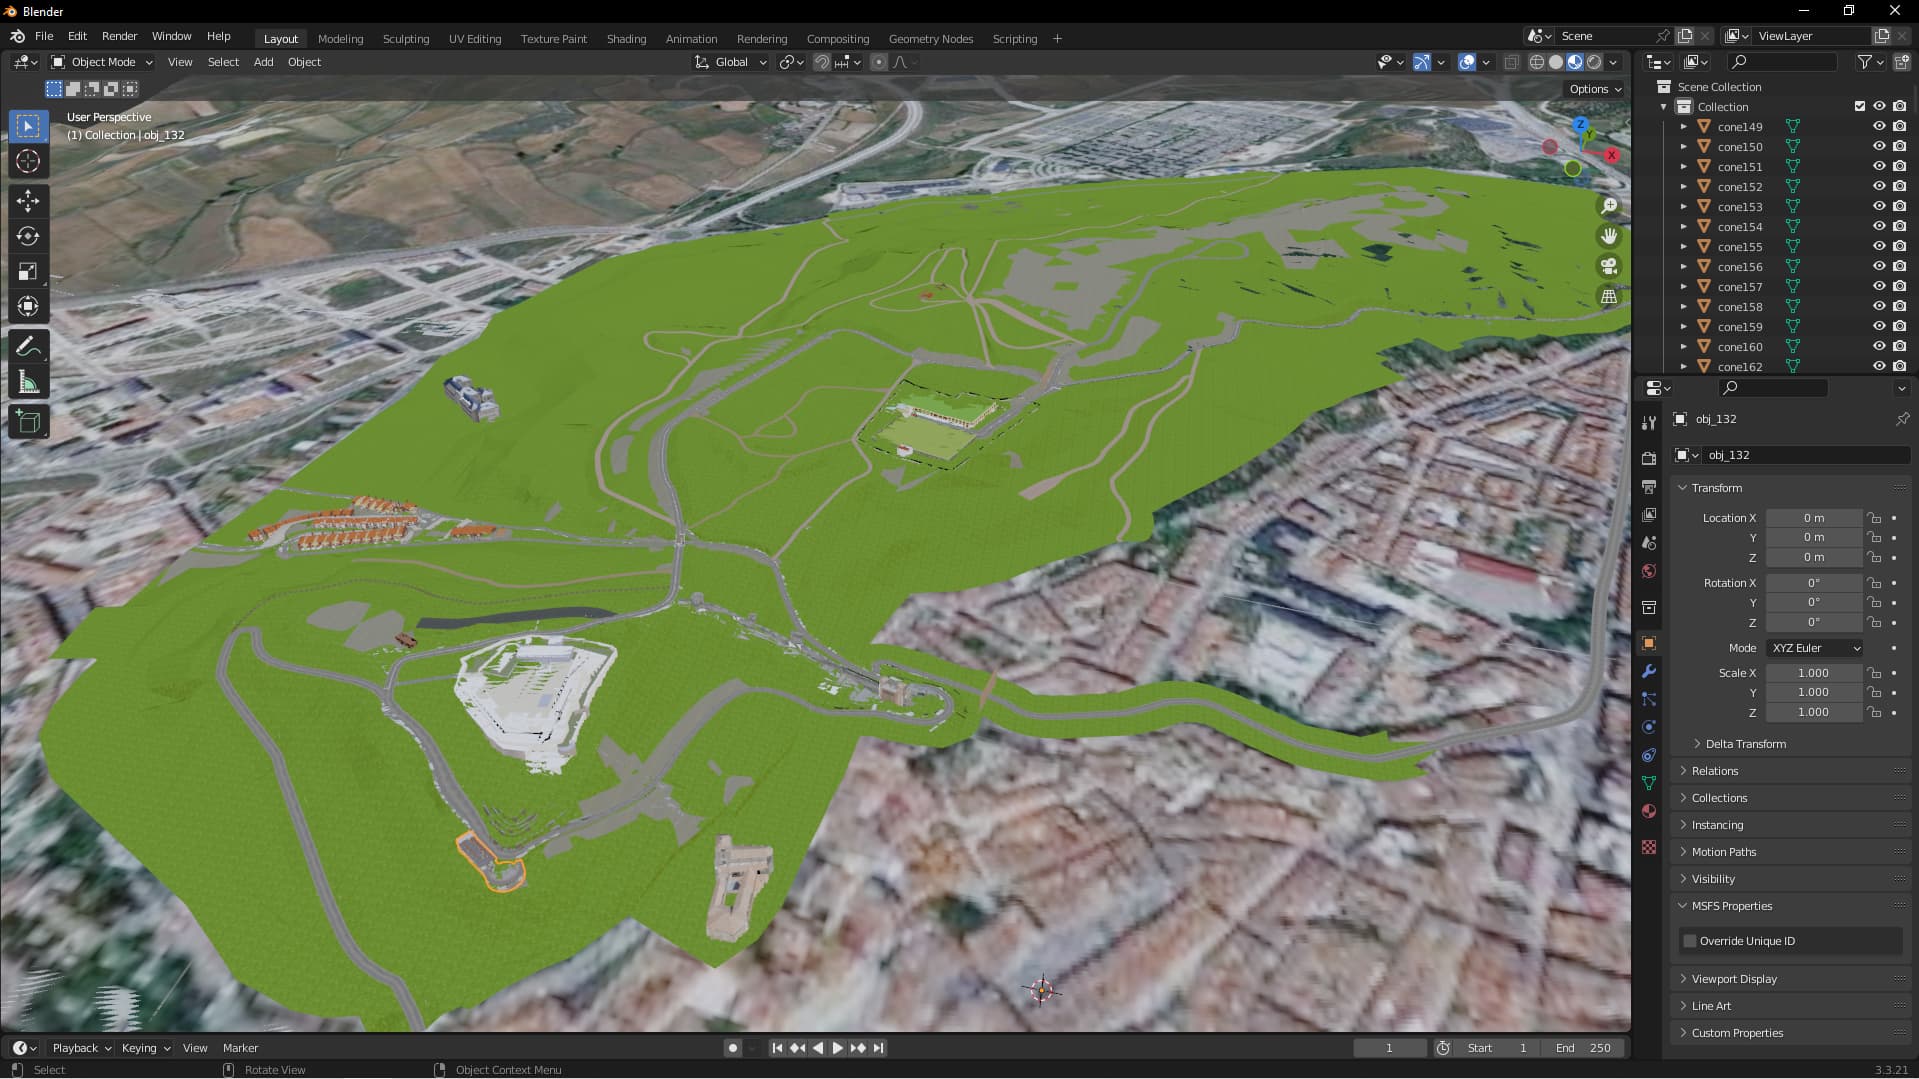Viewport: 1919px width, 1079px height.
Task: Activate the Measure tool
Action: coord(28,381)
